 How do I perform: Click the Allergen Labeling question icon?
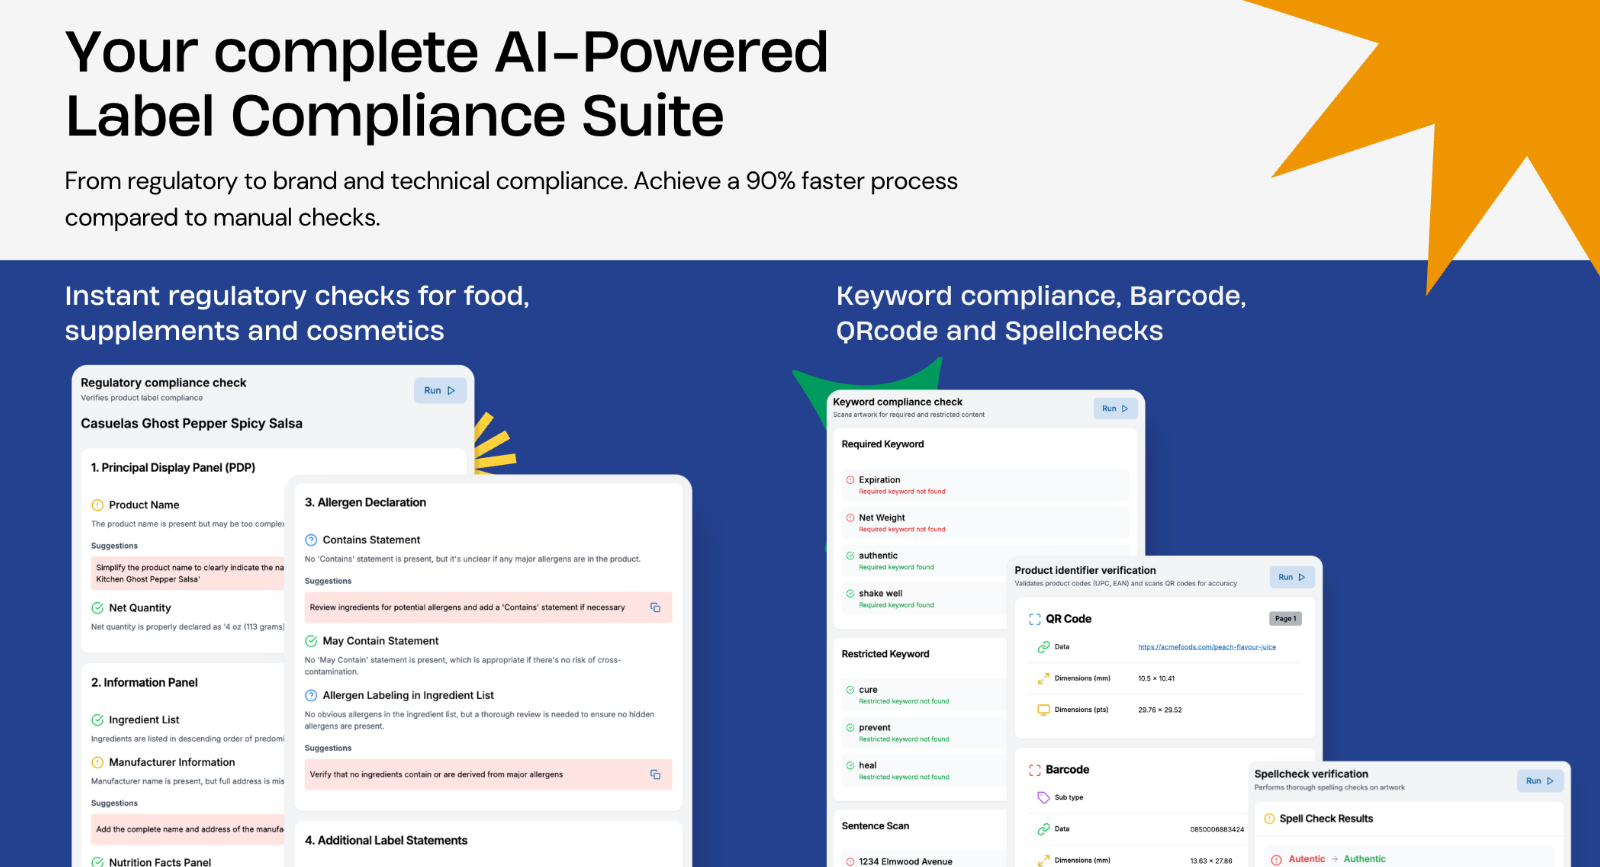311,695
